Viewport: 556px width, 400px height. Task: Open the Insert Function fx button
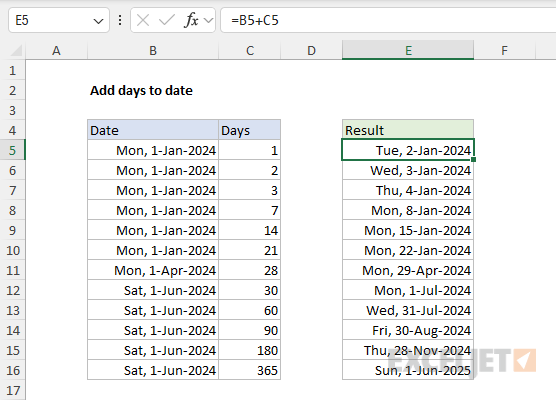(x=191, y=20)
